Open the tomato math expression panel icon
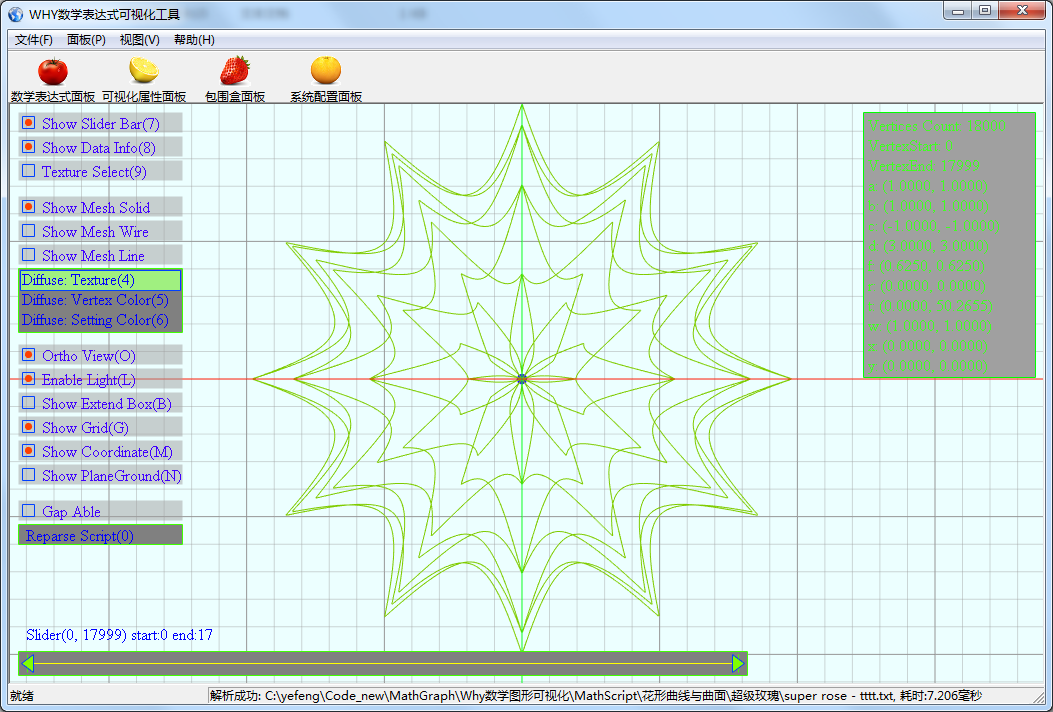Screen dimensions: 1053x712 (52, 72)
